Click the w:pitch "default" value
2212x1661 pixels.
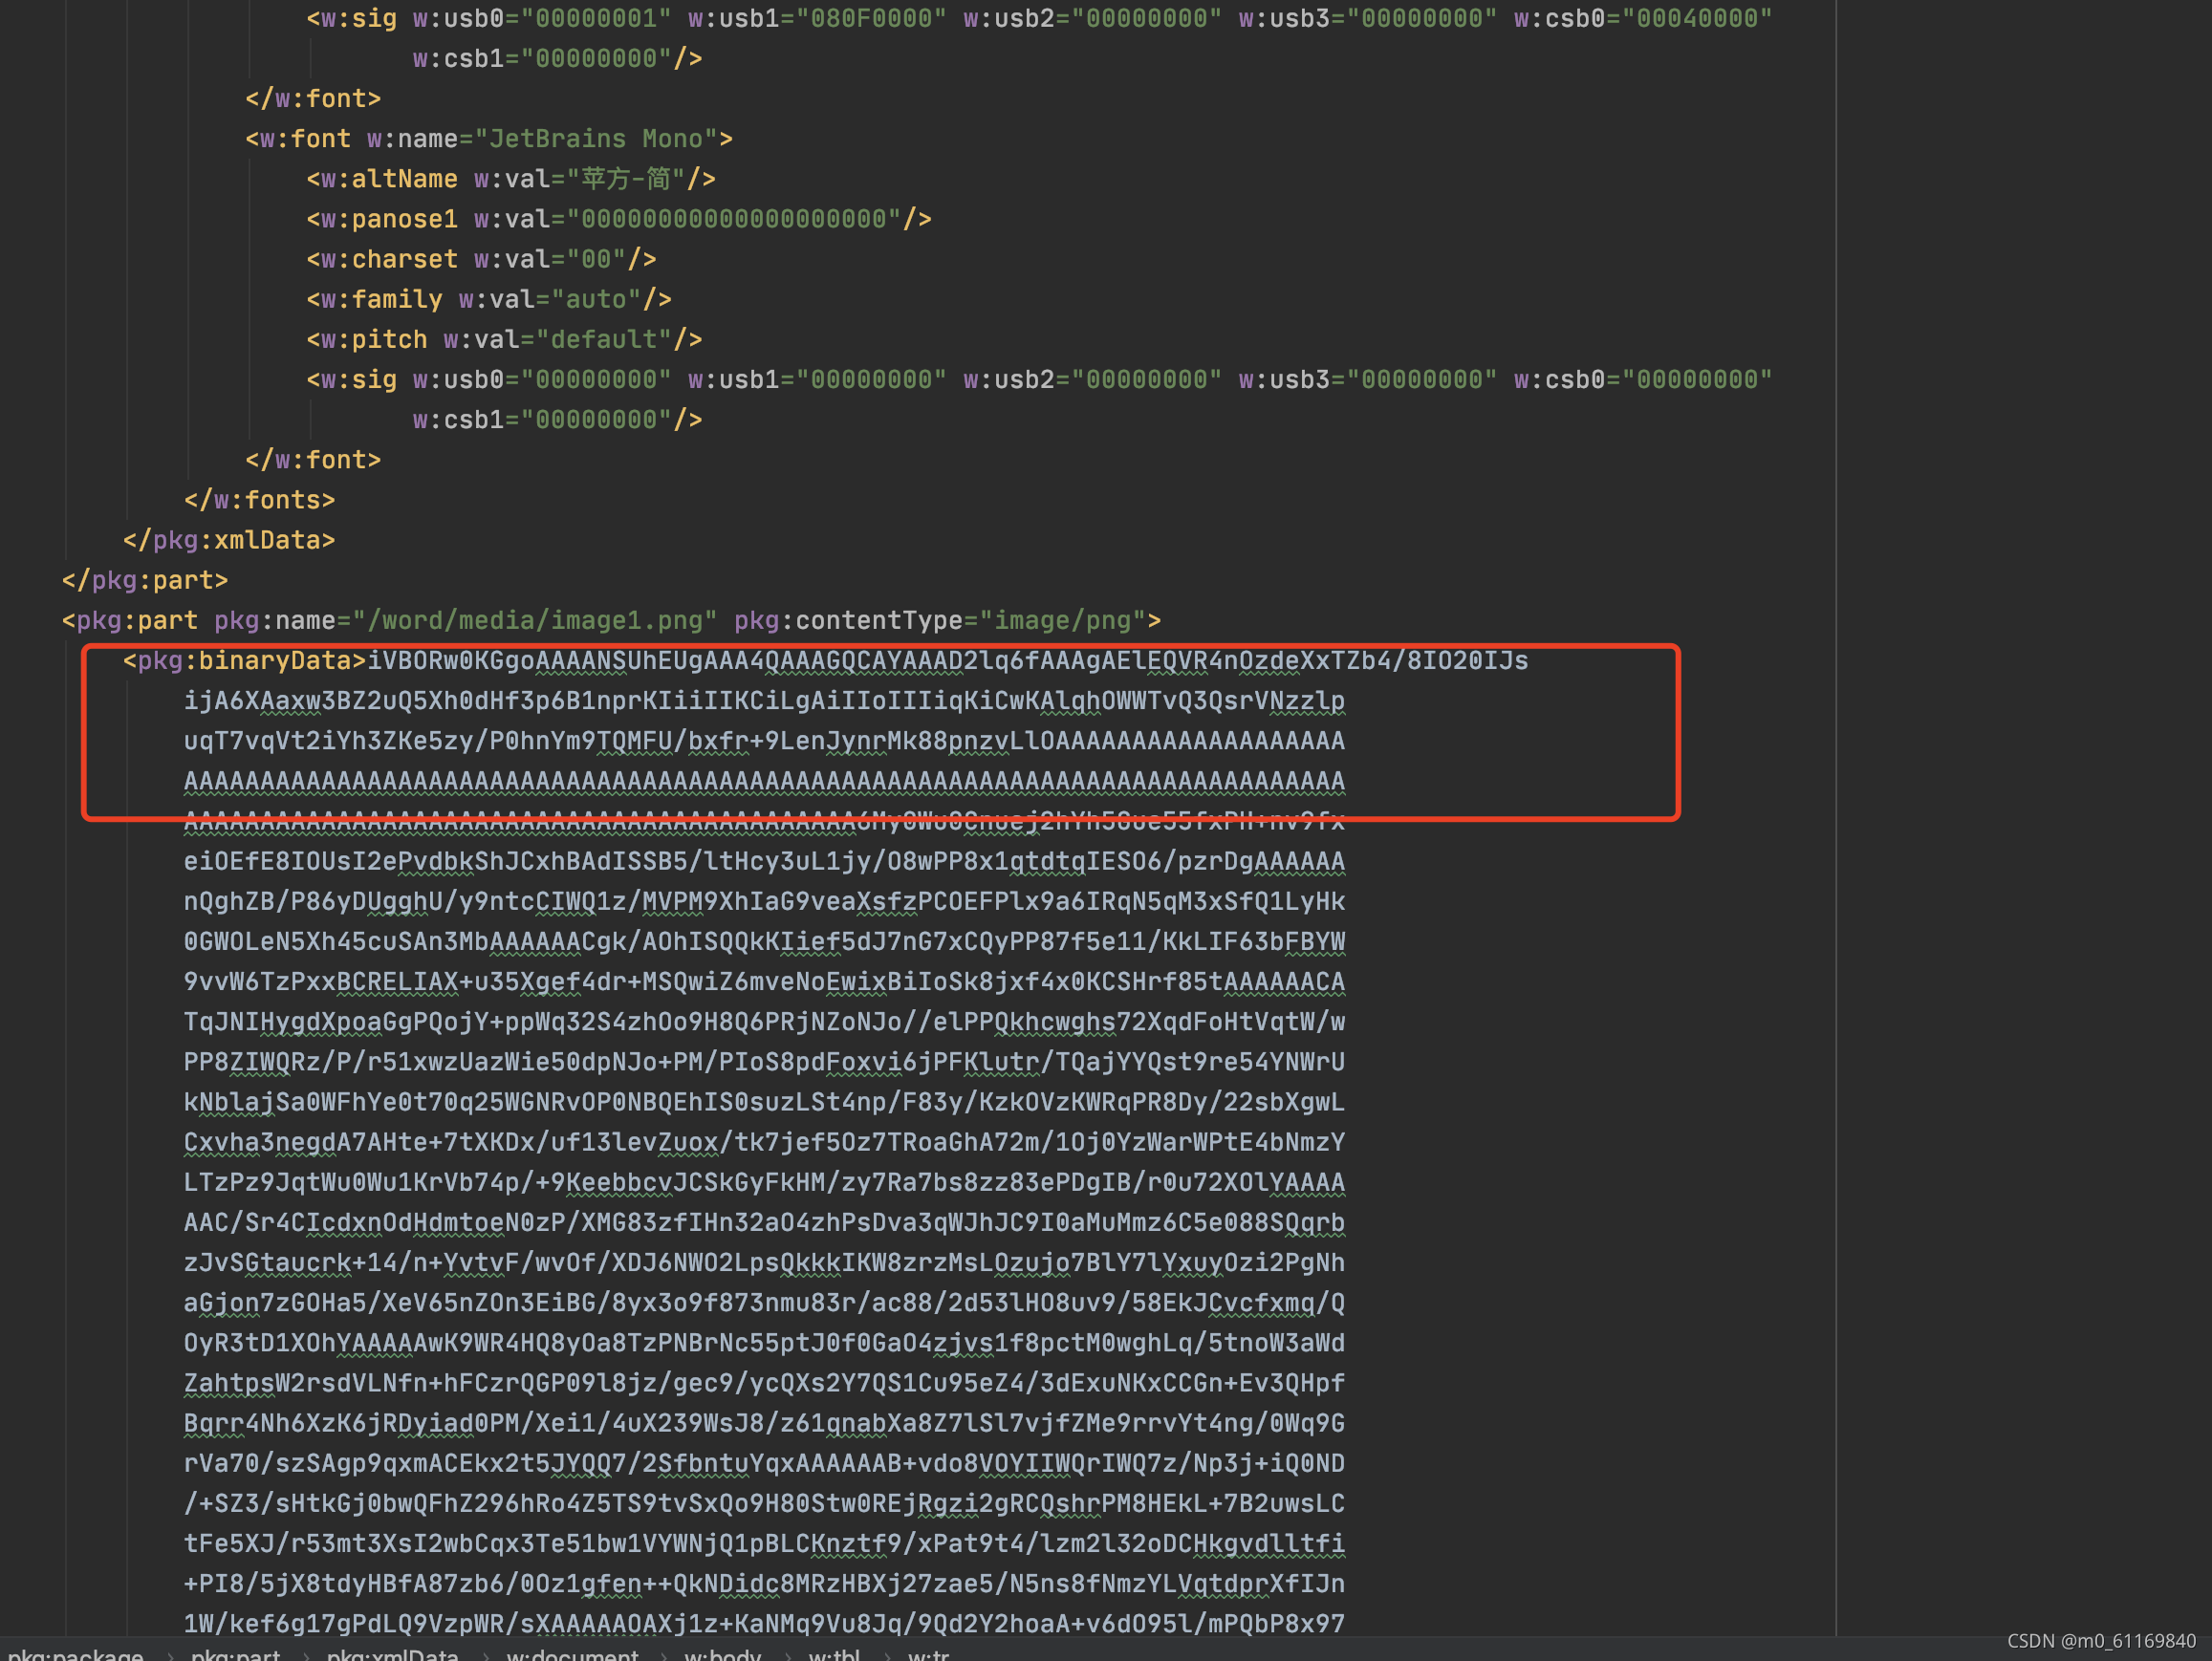pyautogui.click(x=603, y=340)
